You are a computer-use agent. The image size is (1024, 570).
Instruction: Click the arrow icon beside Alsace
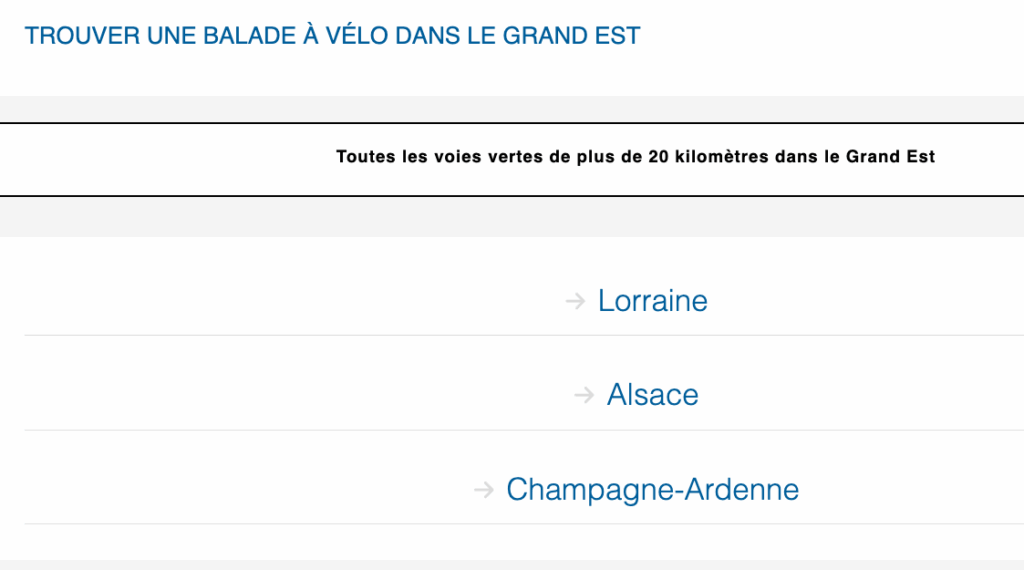pyautogui.click(x=584, y=395)
